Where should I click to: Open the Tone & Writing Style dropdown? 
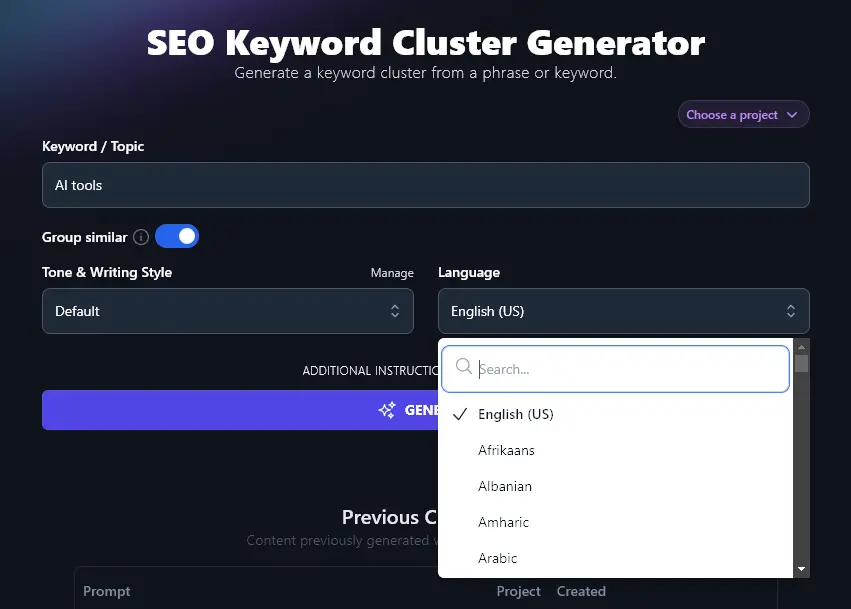(x=228, y=311)
